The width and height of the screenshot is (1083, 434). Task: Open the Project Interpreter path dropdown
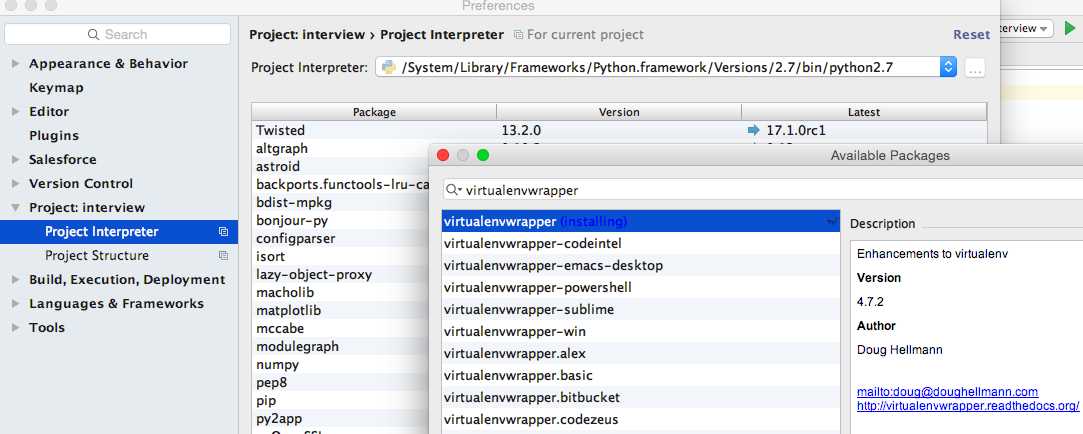[x=948, y=67]
